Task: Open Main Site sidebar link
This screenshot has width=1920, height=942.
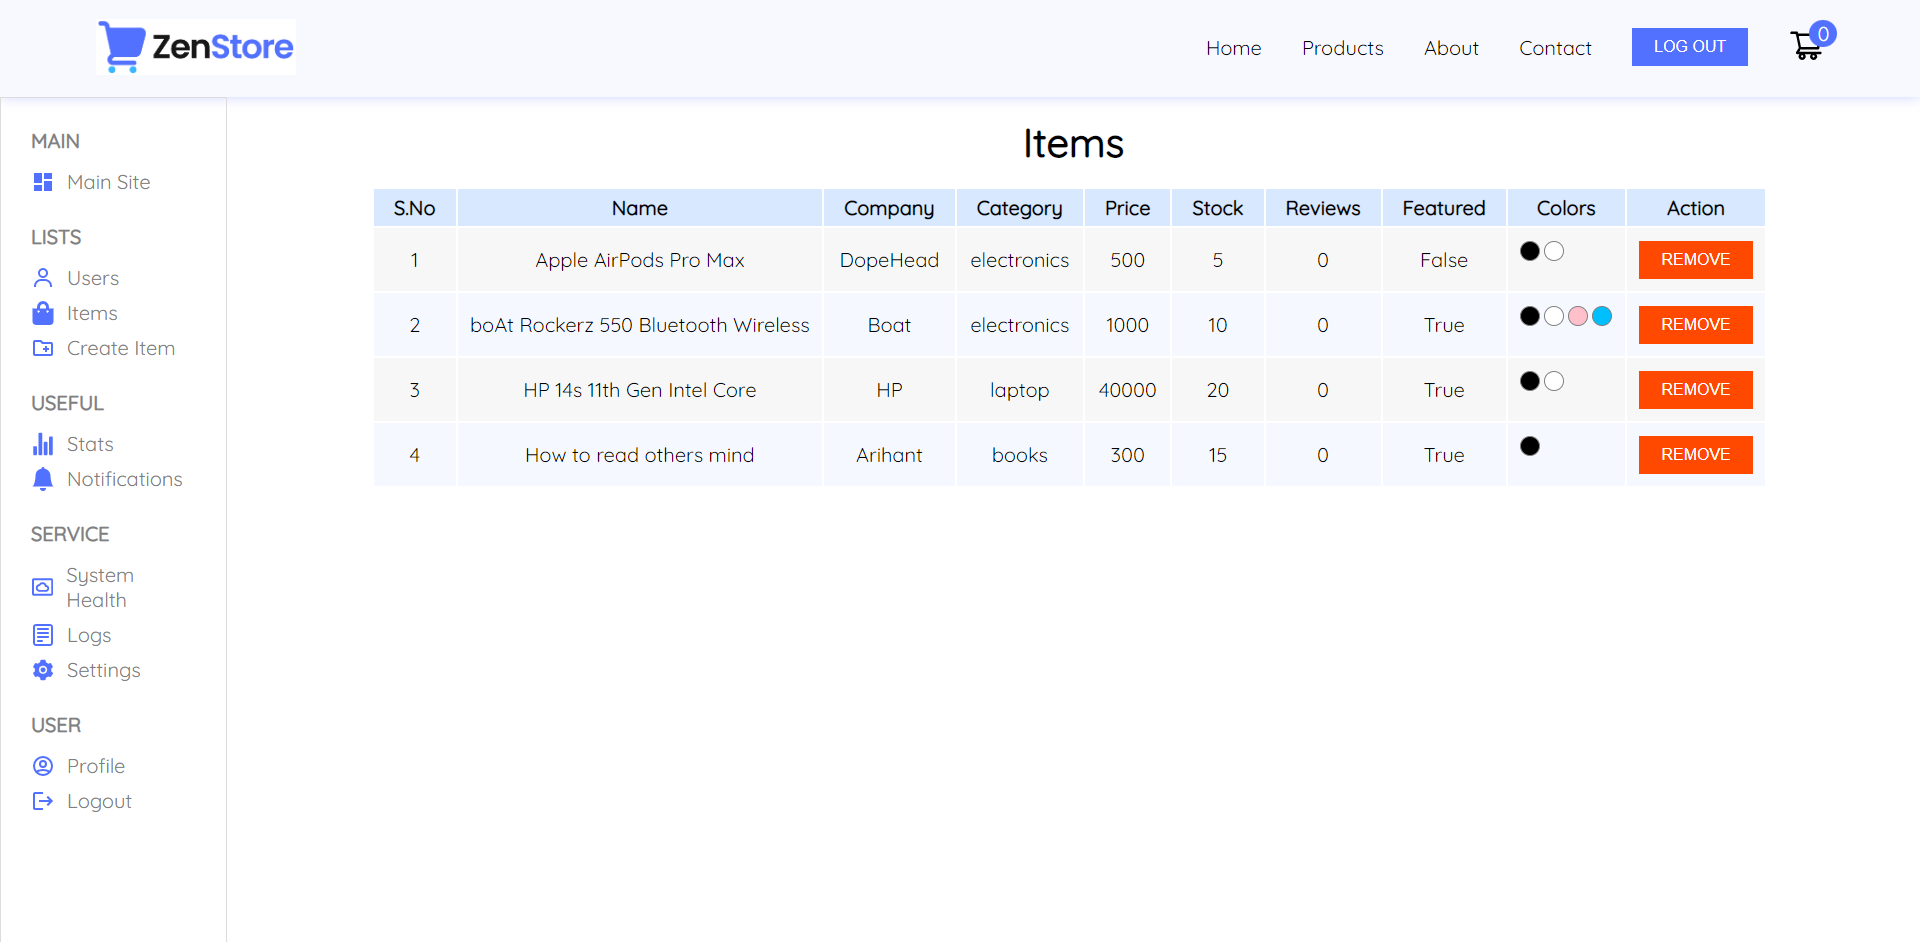Action: (x=108, y=182)
